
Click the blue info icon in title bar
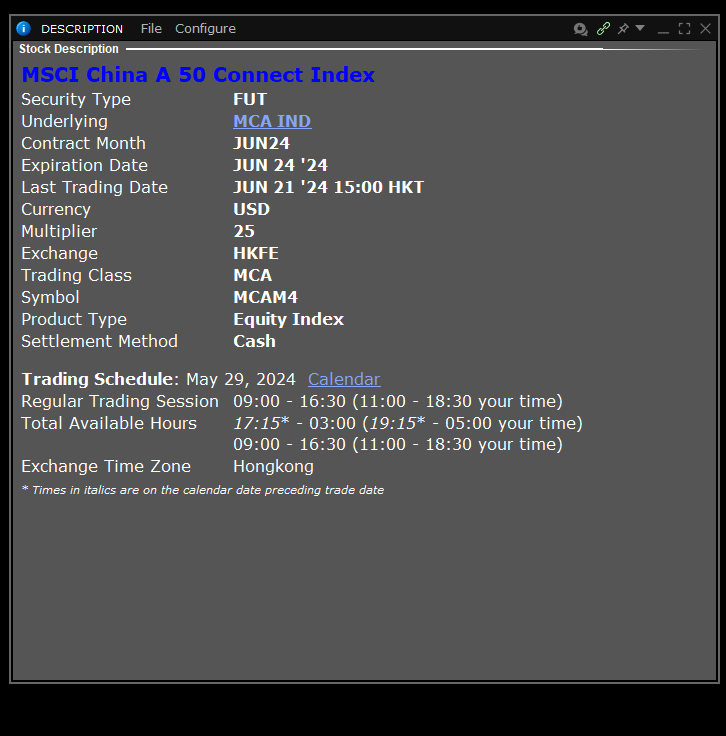tap(23, 29)
